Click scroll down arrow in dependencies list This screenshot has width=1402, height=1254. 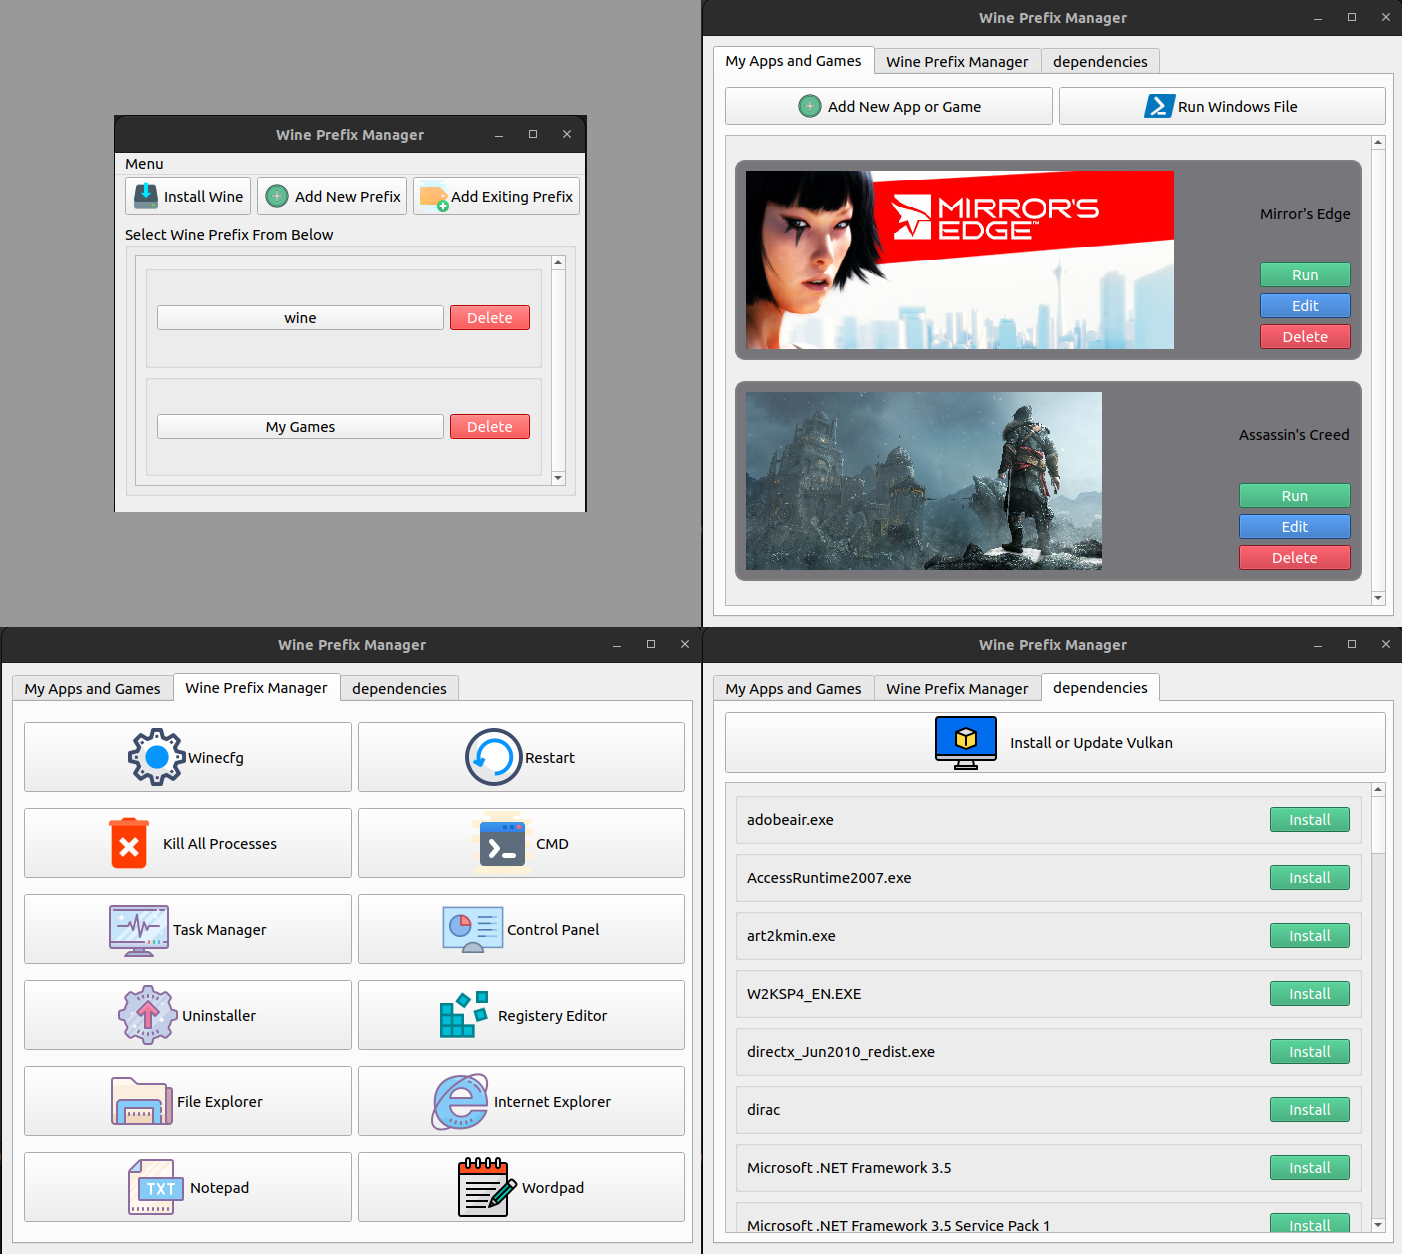[1378, 1224]
